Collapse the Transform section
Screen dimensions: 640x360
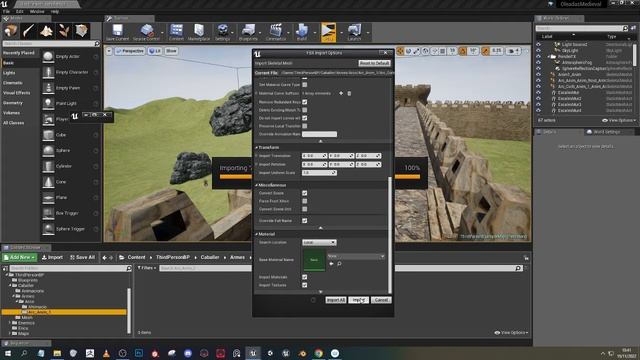257,147
